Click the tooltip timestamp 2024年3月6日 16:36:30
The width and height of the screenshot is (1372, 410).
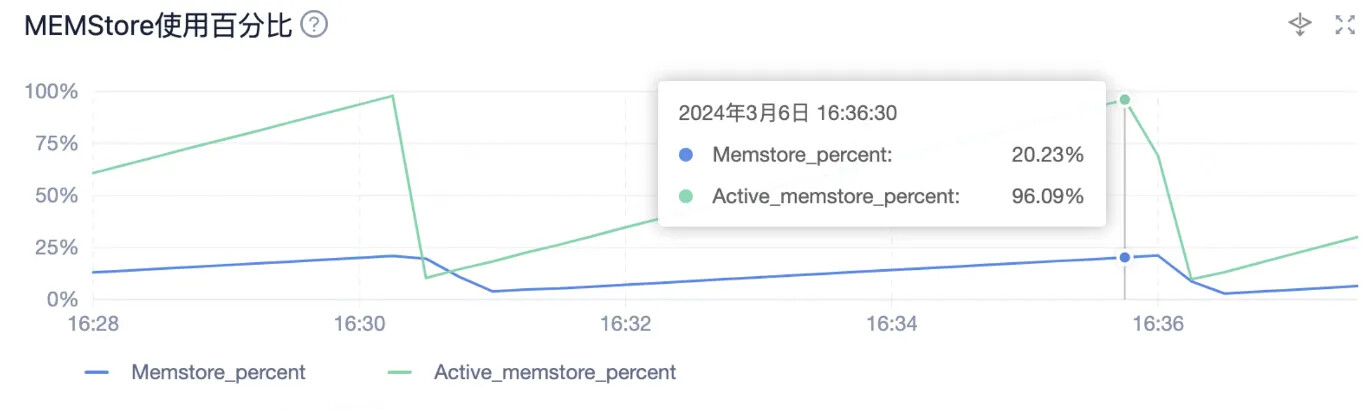tap(787, 113)
